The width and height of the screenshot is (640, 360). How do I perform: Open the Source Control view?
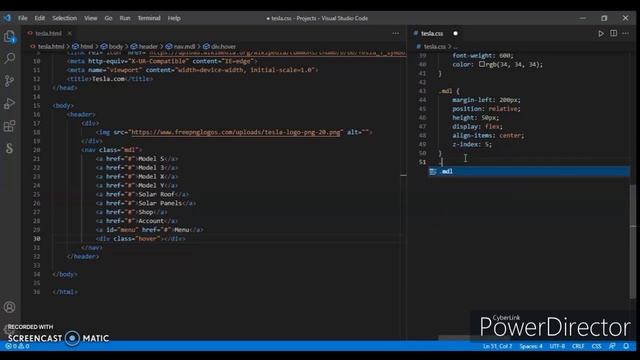(9, 80)
